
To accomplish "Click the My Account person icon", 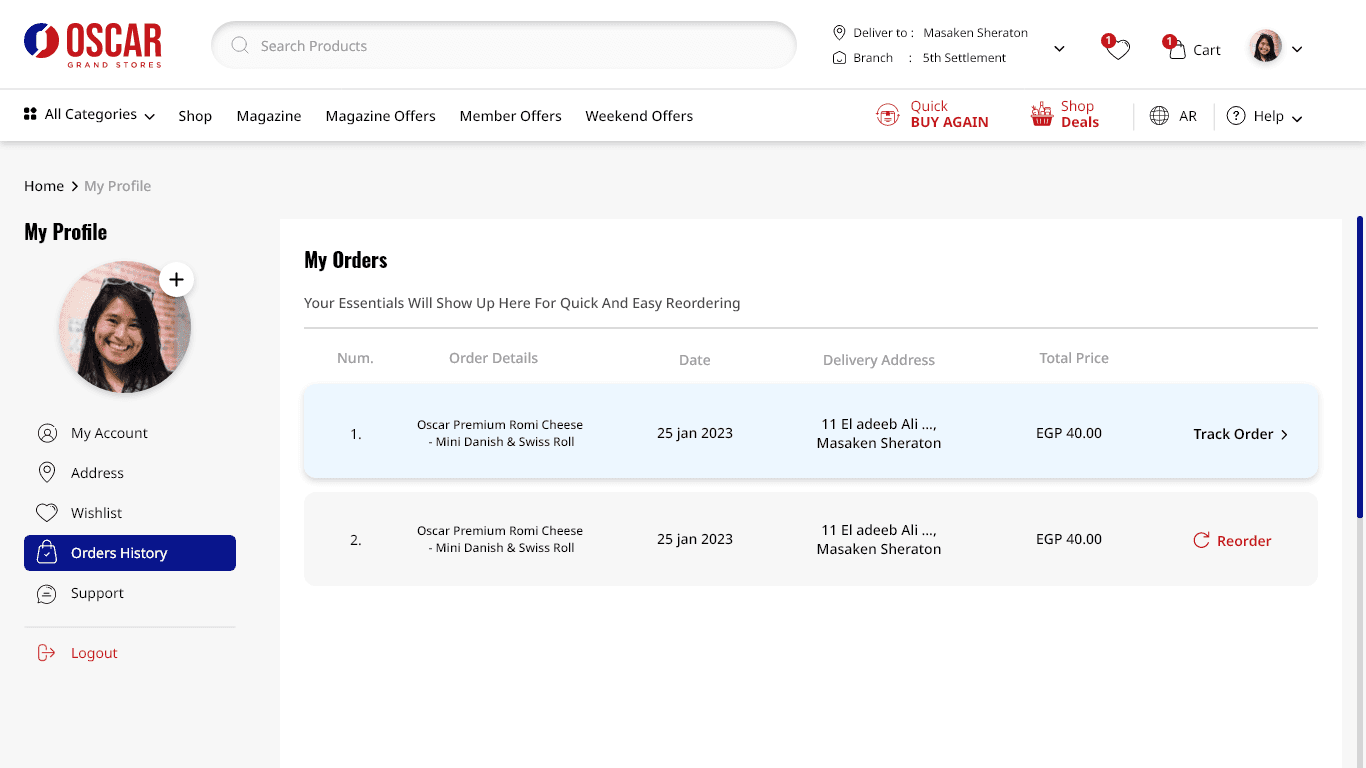I will (x=47, y=433).
